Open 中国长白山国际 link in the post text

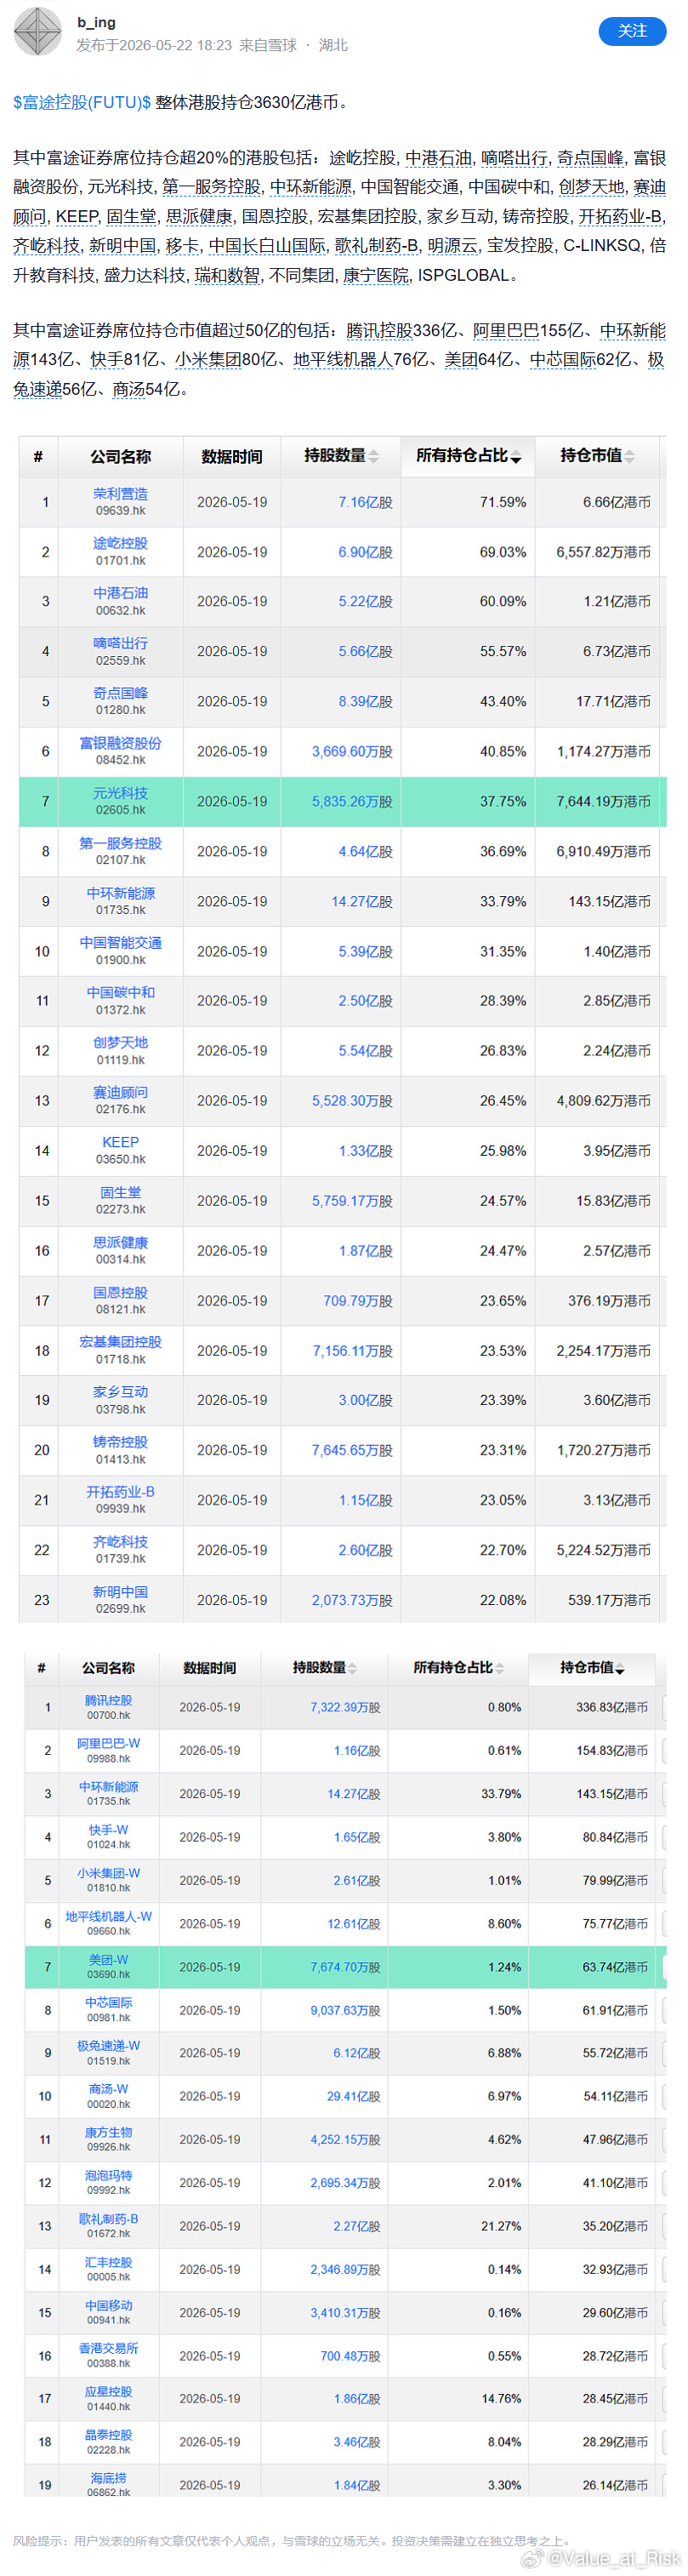[x=266, y=245]
